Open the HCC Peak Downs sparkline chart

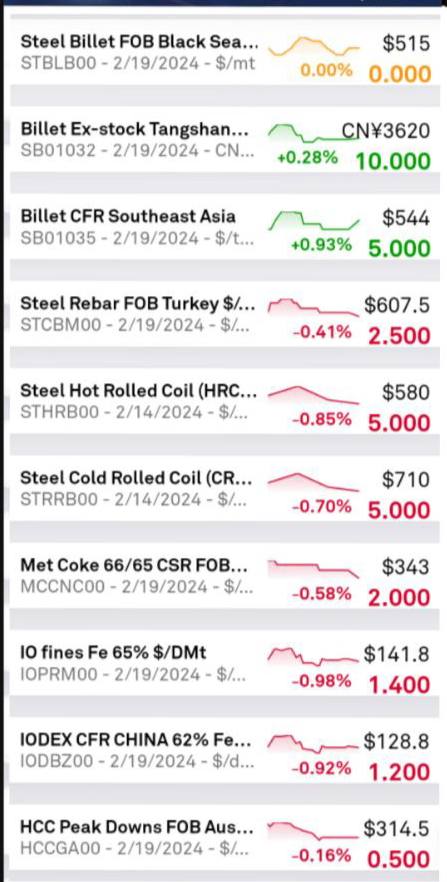tap(314, 830)
